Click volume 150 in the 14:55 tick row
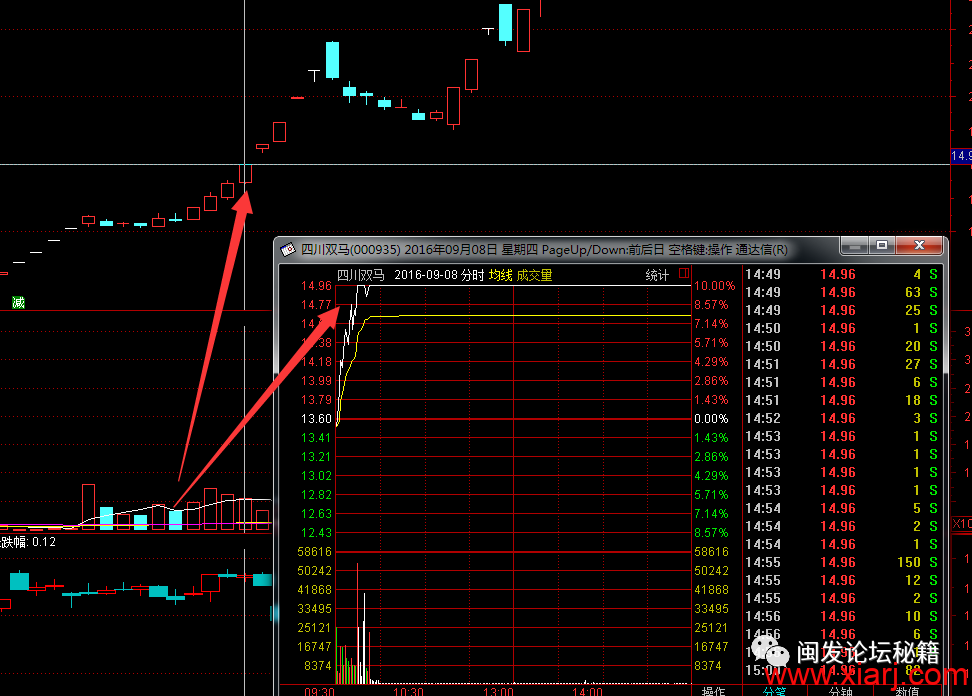972x696 pixels. (x=909, y=562)
